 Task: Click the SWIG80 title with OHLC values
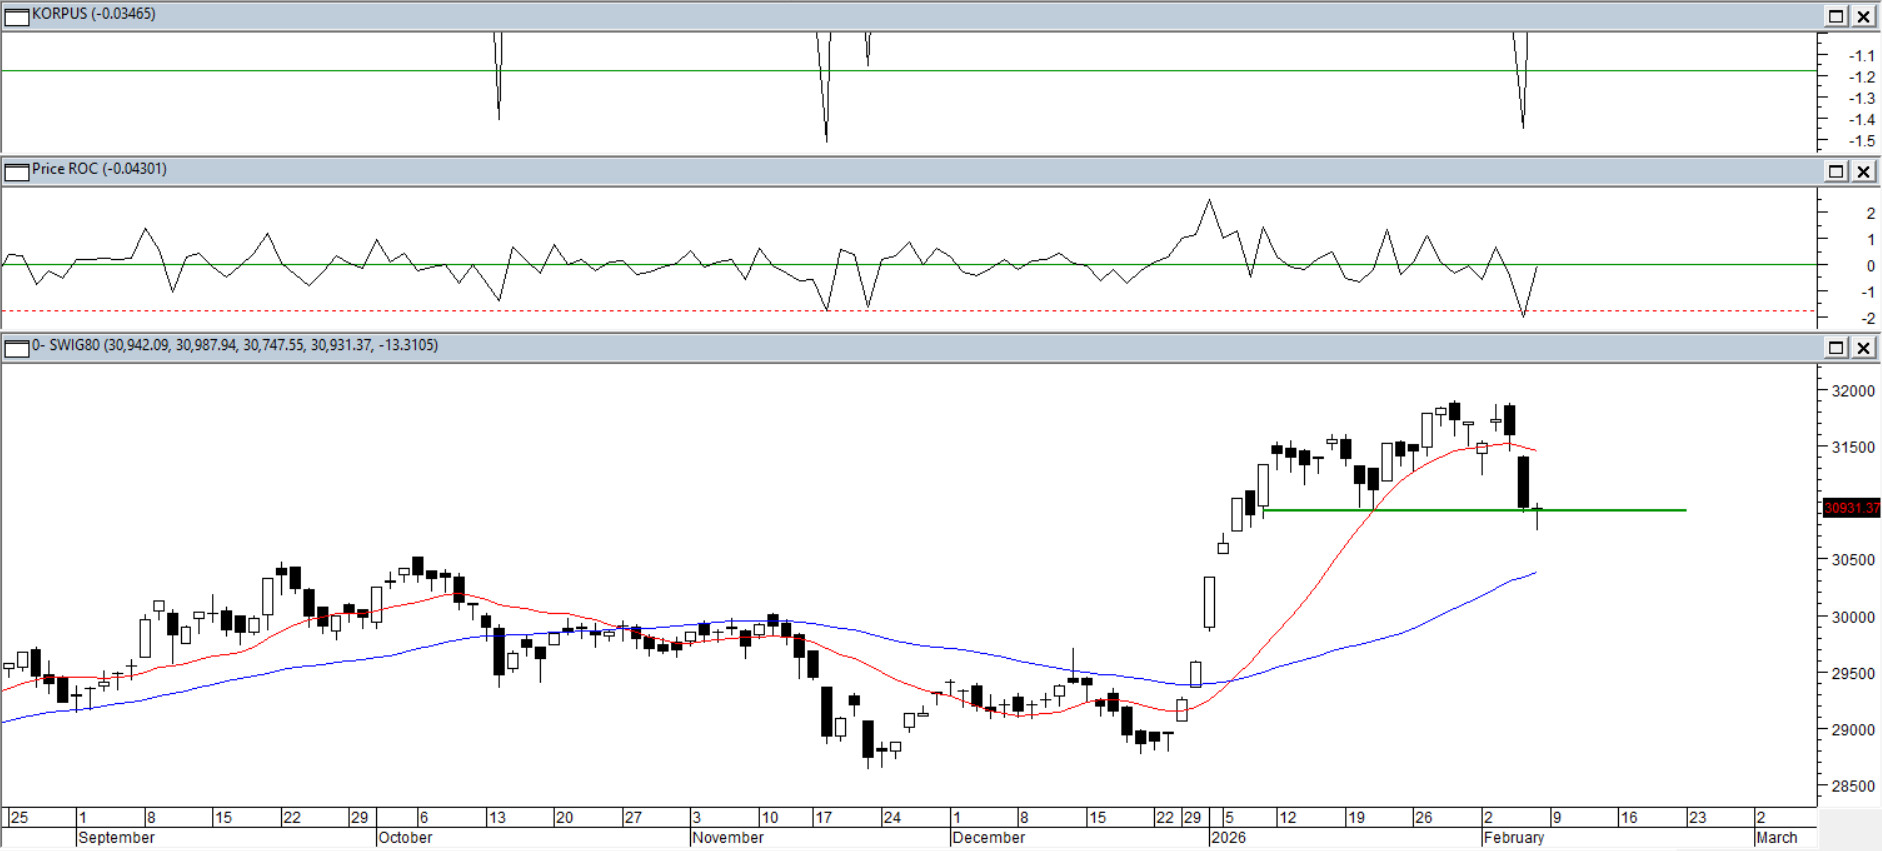coord(235,345)
